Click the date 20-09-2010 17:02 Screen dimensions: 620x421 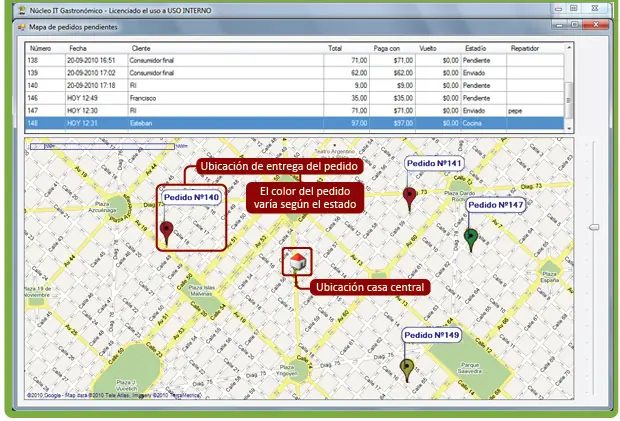point(91,73)
